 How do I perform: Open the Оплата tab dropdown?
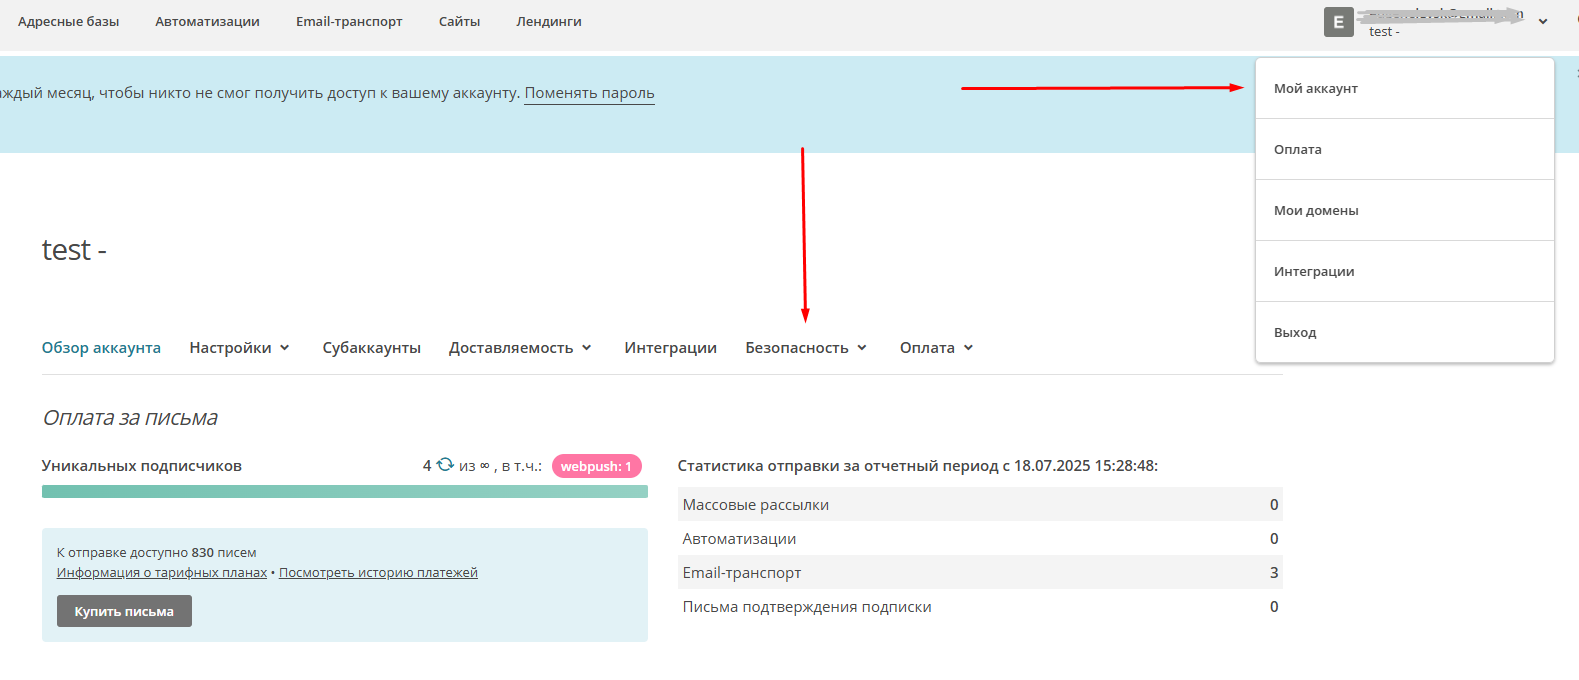[936, 348]
